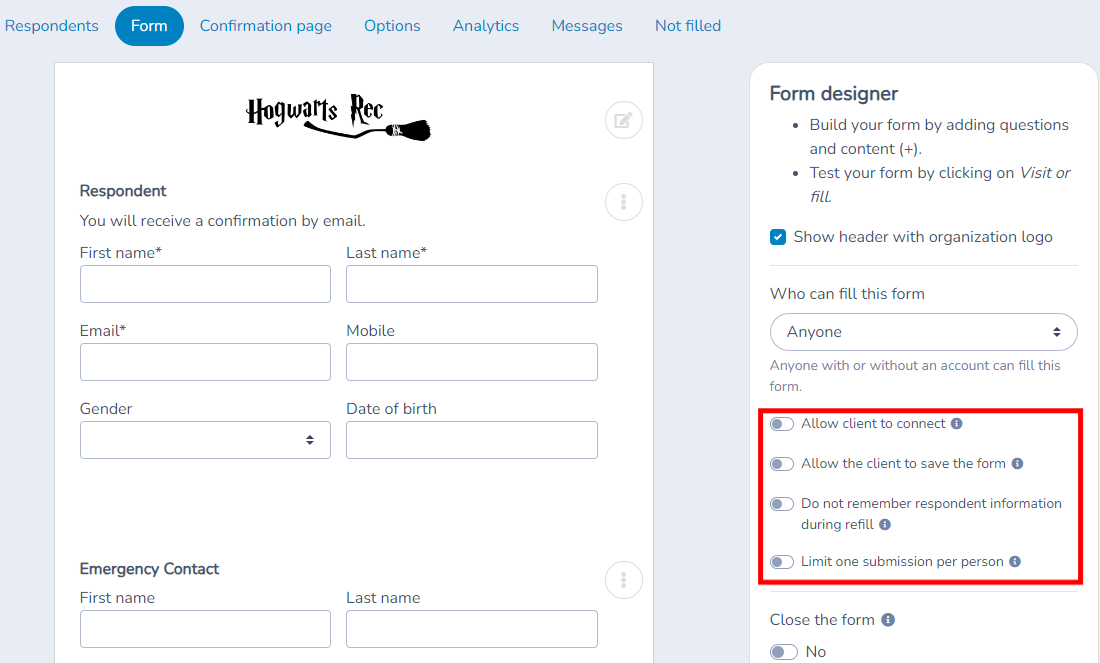Click info icon next to Close the form
The height and width of the screenshot is (663, 1100).
(x=888, y=620)
